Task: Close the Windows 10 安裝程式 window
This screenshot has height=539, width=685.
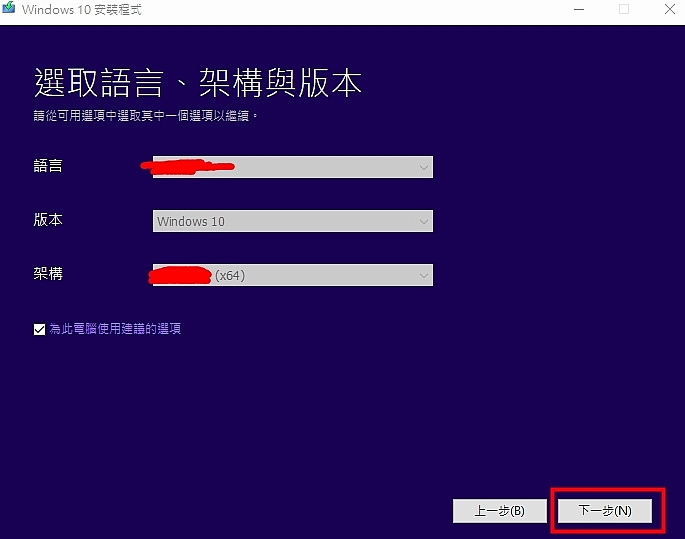Action: 670,9
